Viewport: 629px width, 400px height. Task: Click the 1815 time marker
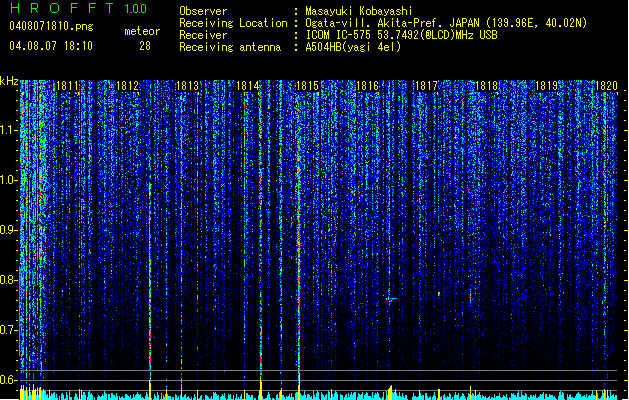pyautogui.click(x=307, y=86)
